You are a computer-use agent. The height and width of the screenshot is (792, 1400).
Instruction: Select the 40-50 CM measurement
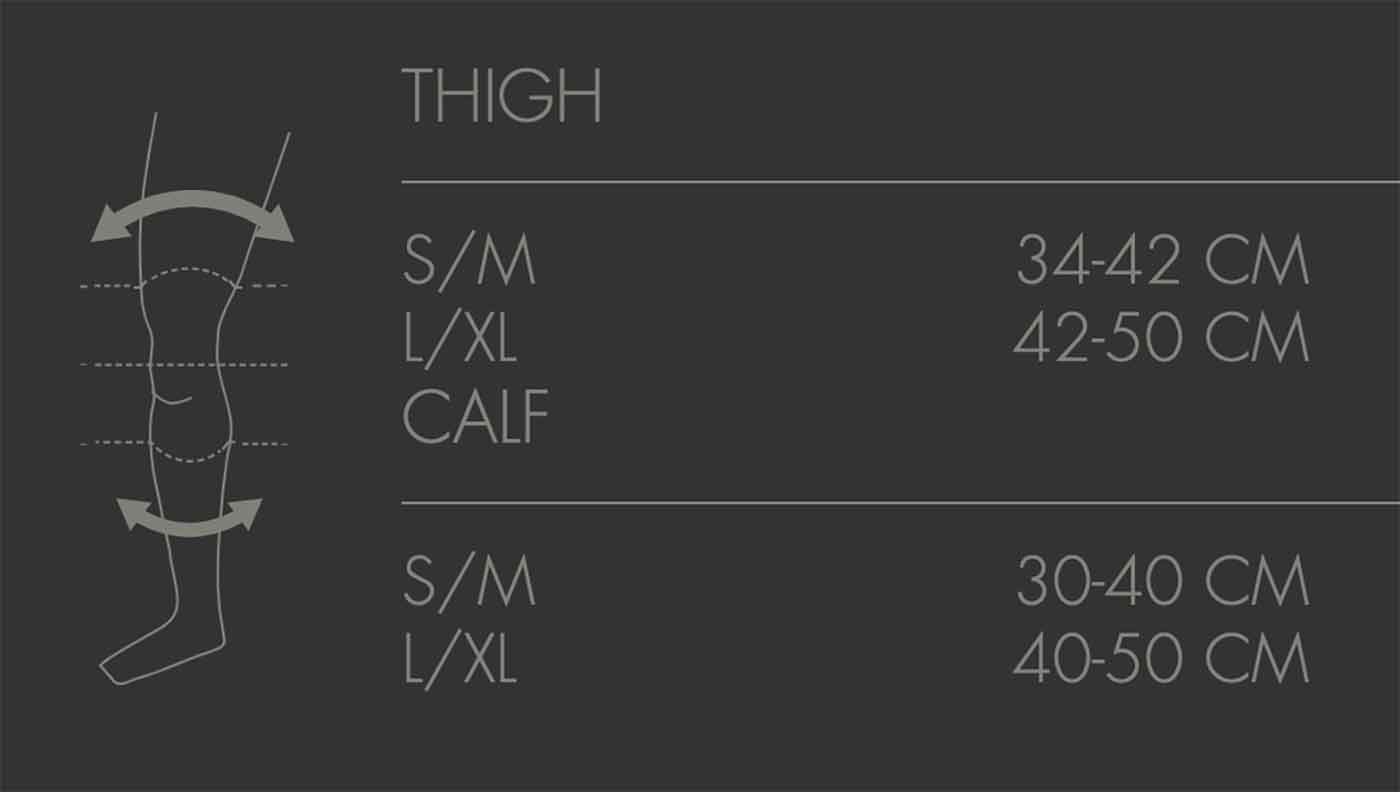1160,661
